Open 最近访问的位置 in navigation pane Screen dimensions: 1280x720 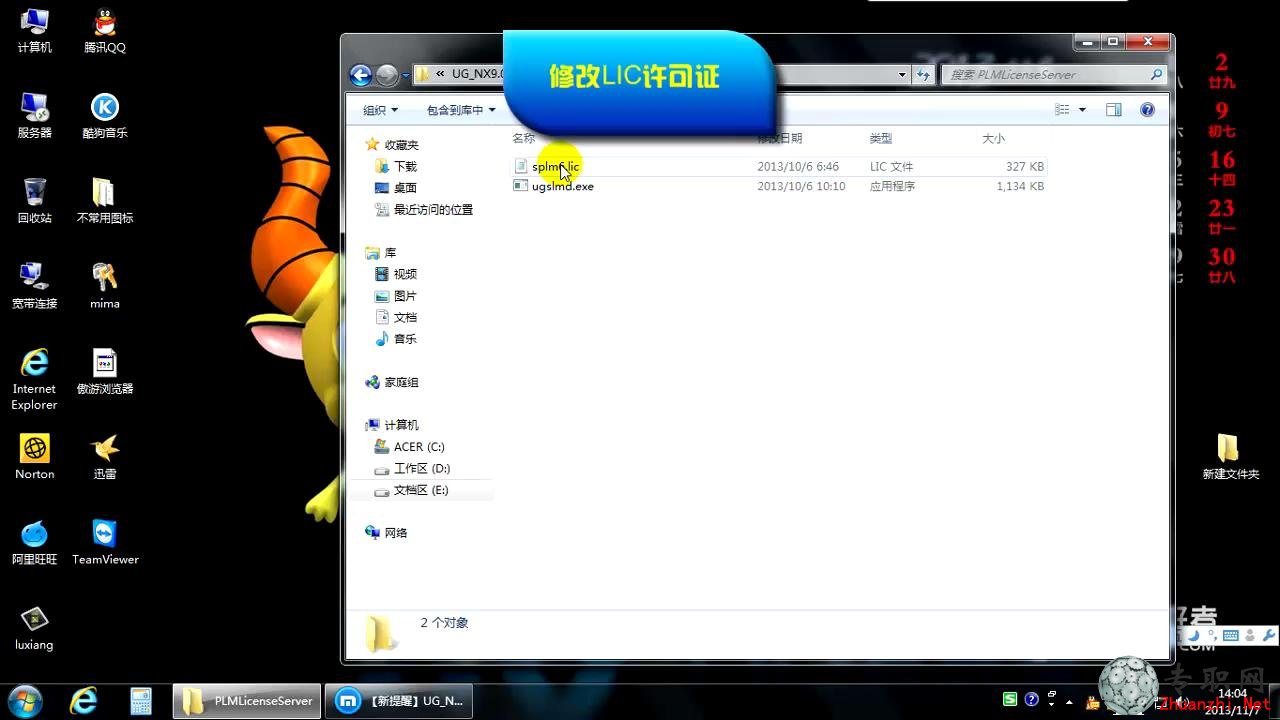pyautogui.click(x=433, y=210)
